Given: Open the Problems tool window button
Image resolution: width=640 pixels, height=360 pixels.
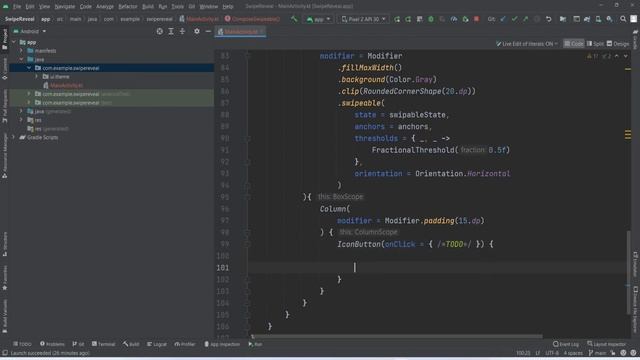Looking at the screenshot, I should (52, 344).
